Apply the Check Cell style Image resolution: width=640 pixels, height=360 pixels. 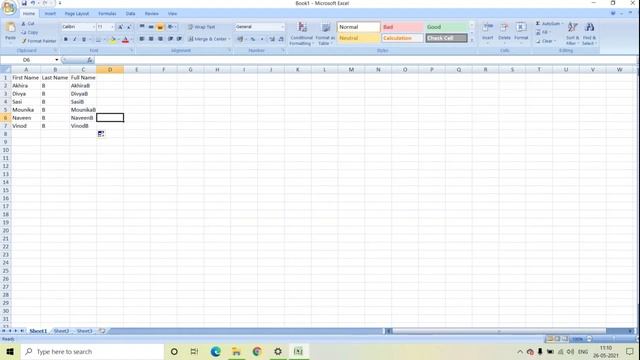point(447,38)
